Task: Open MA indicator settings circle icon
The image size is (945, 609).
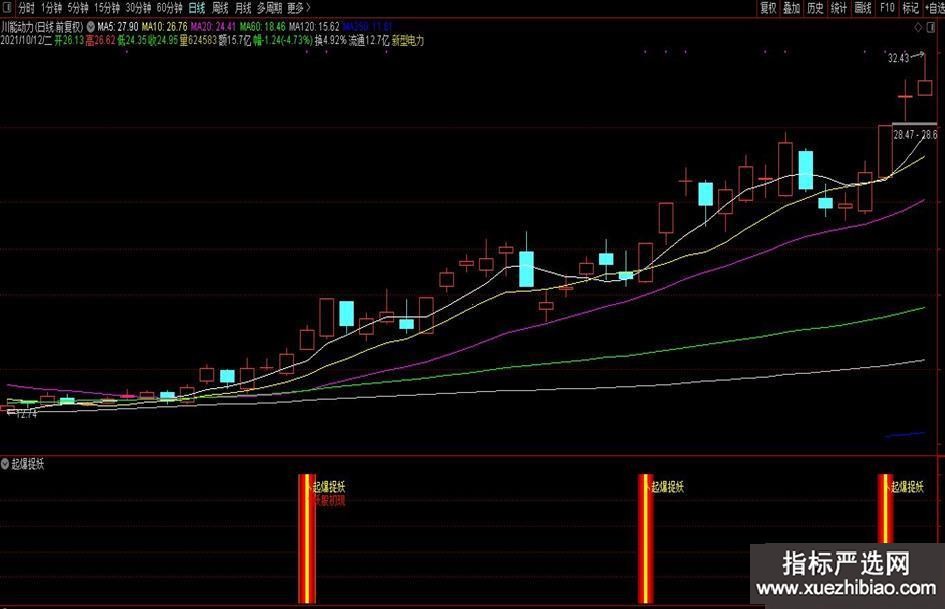Action: coord(90,27)
